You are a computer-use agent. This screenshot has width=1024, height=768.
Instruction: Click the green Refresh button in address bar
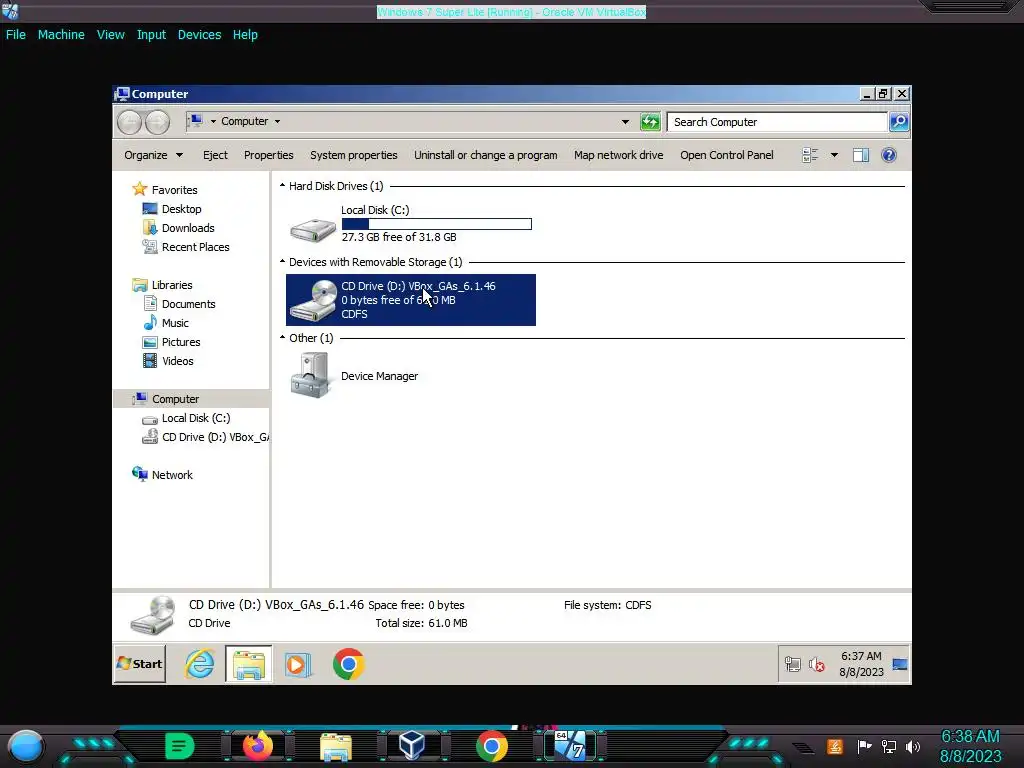650,121
